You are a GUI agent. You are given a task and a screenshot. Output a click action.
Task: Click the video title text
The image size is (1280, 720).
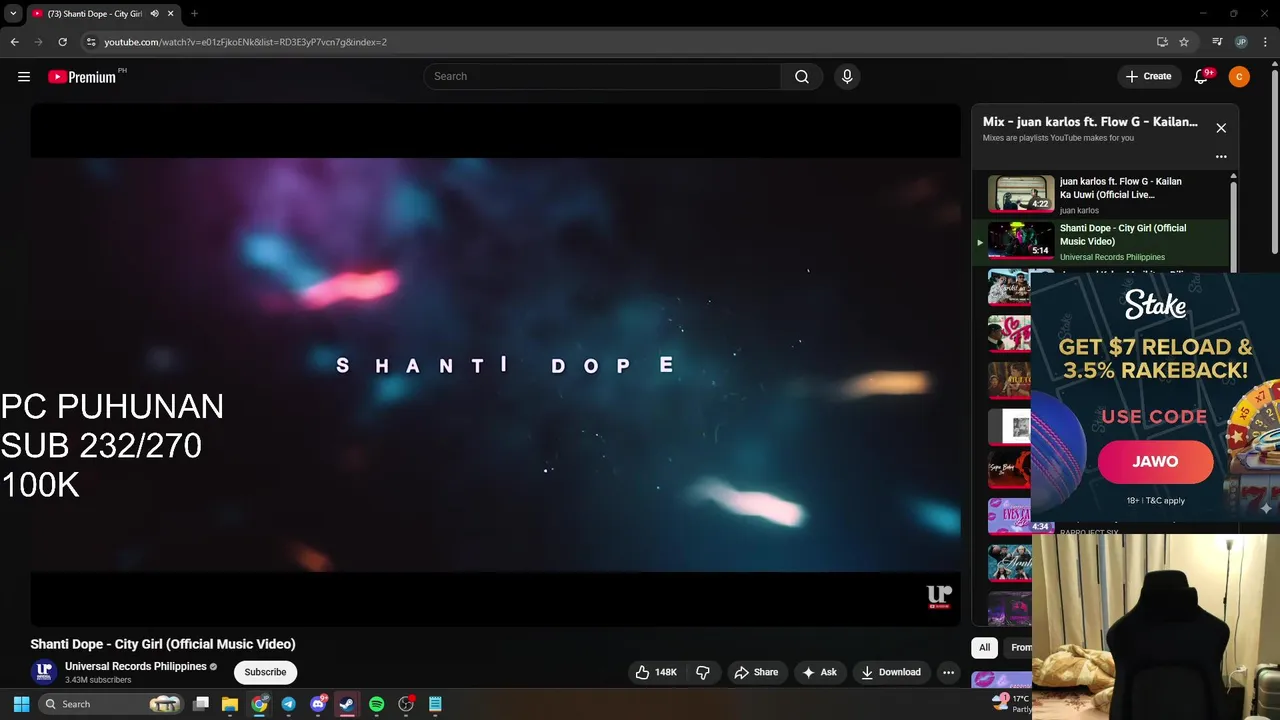tap(163, 644)
